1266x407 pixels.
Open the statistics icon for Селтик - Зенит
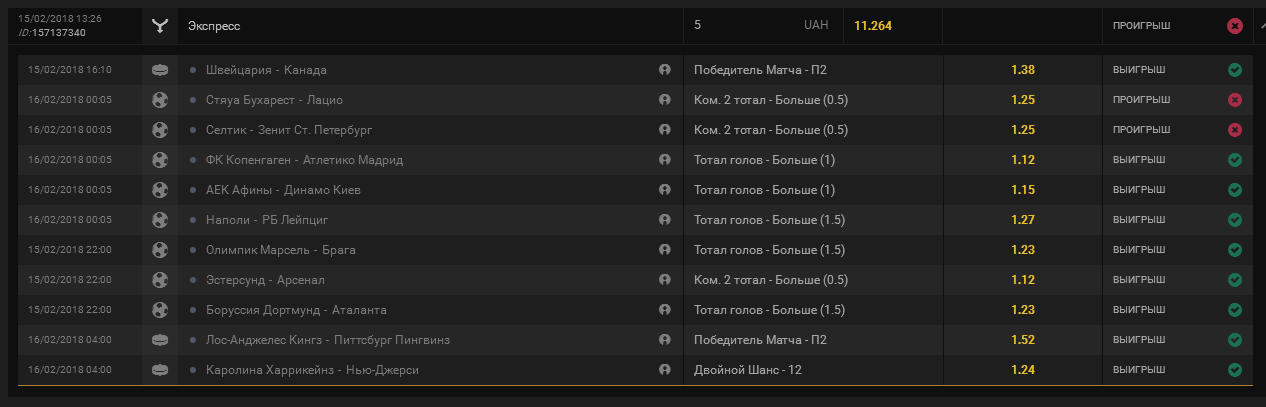[664, 130]
